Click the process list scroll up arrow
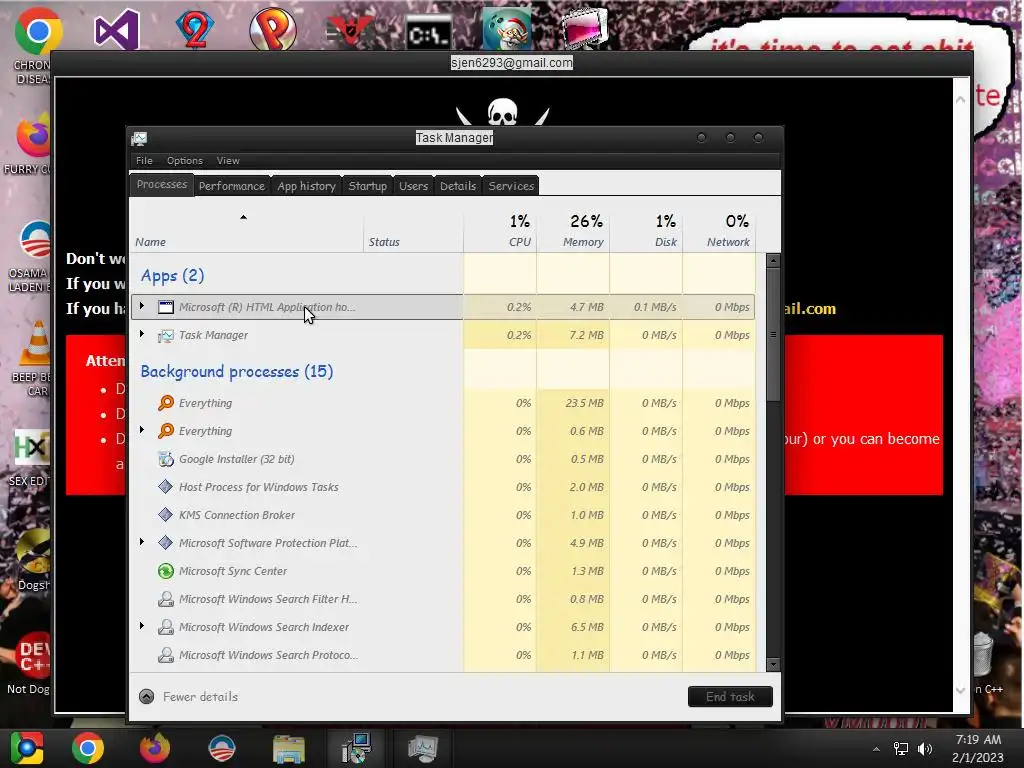 (x=773, y=261)
